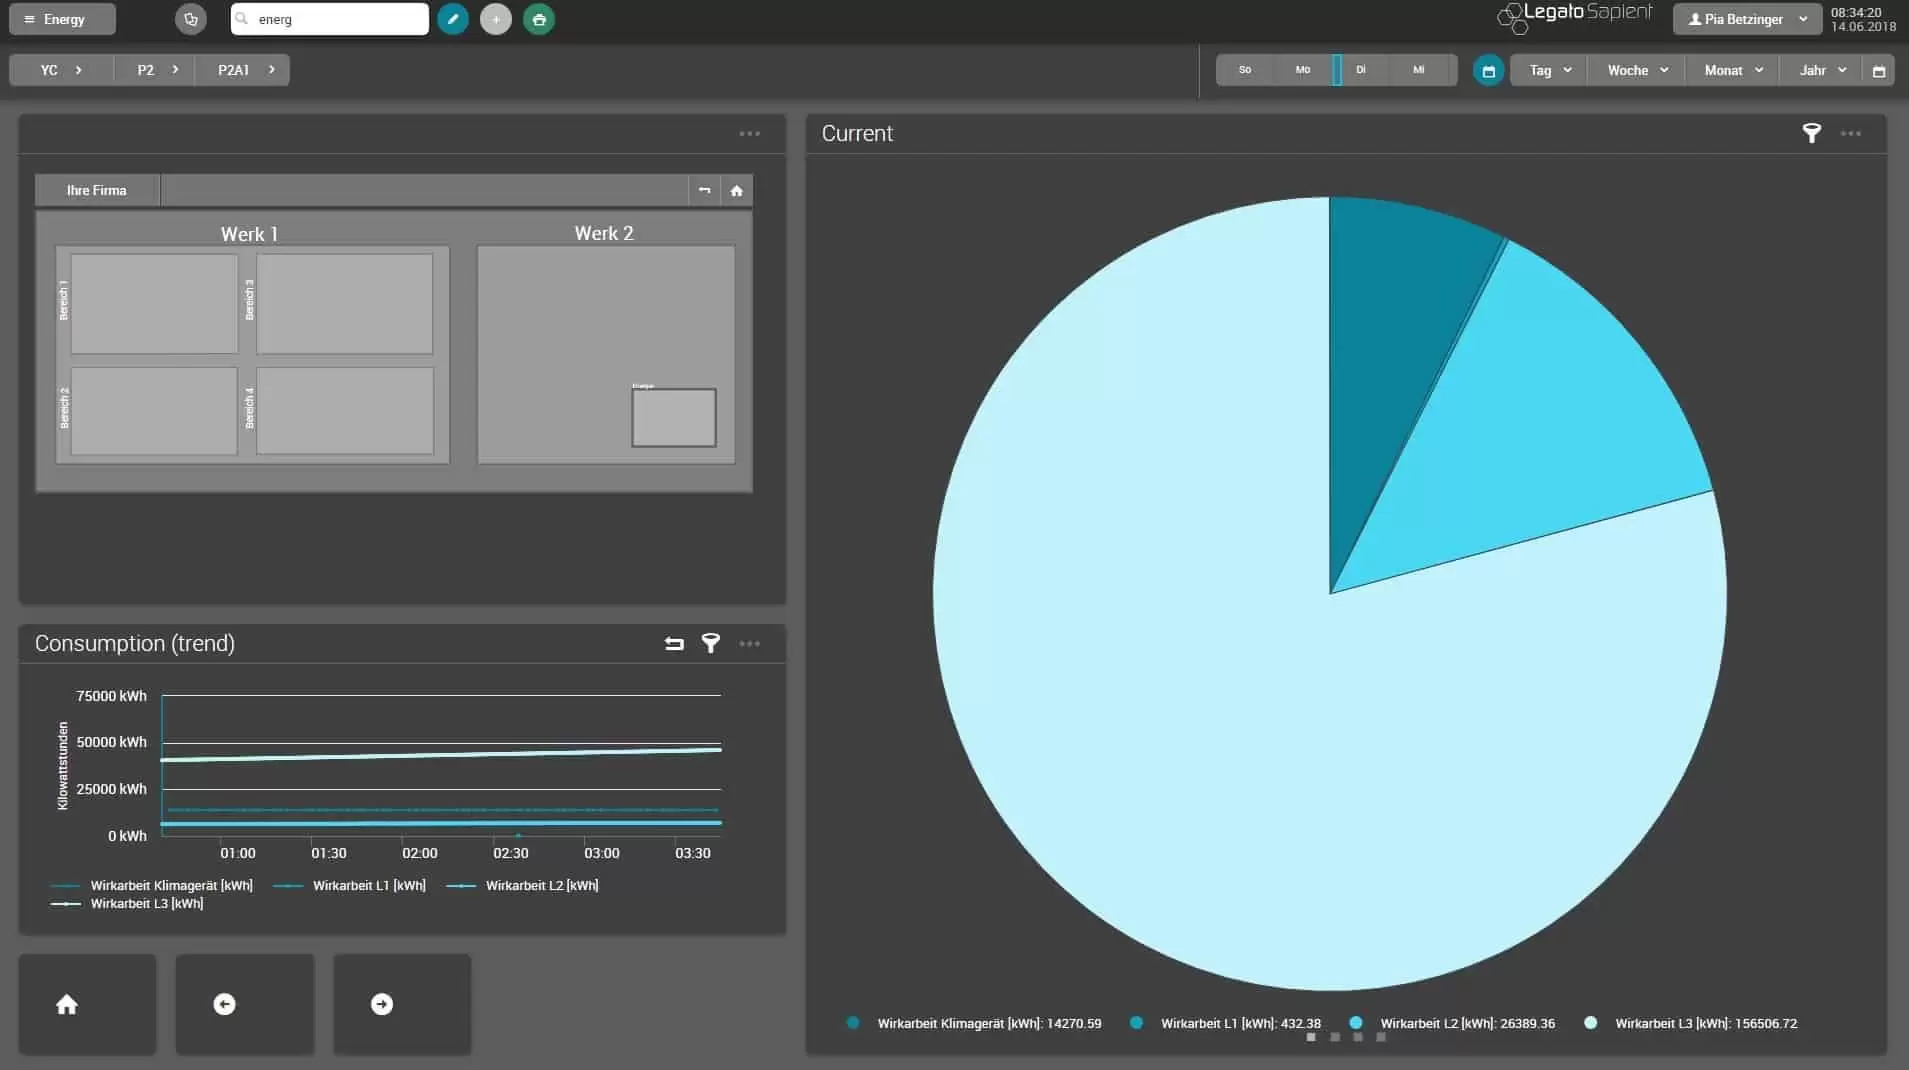The height and width of the screenshot is (1070, 1909).
Task: Click the teal pencil edit icon
Action: [453, 19]
